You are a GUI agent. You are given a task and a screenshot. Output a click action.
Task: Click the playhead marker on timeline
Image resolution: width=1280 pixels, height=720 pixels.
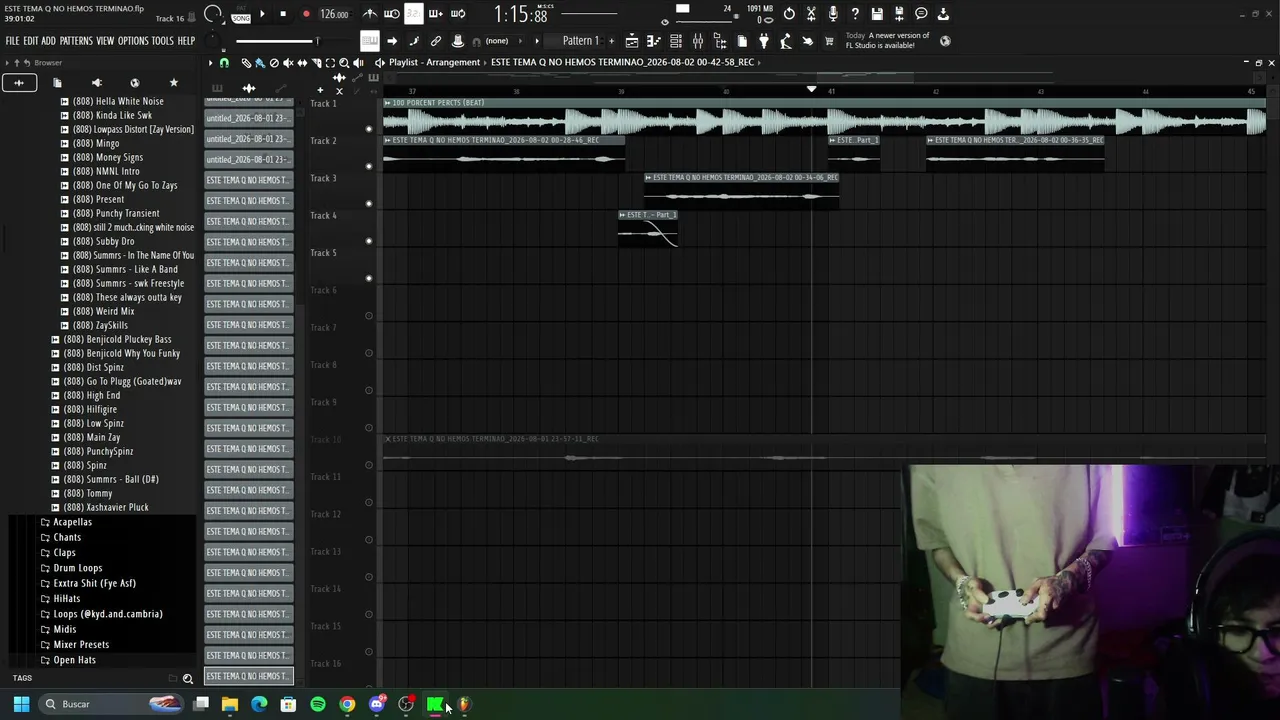812,89
